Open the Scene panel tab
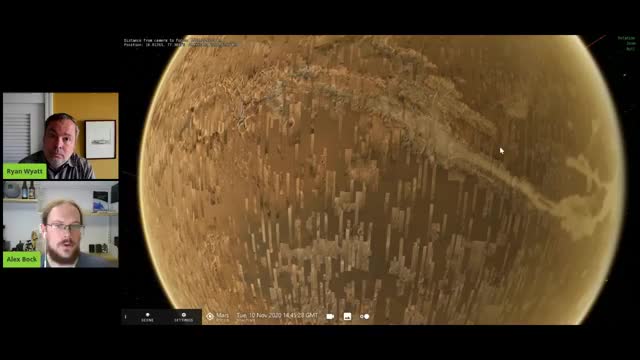Screen dimensions: 640x360 tap(147, 317)
